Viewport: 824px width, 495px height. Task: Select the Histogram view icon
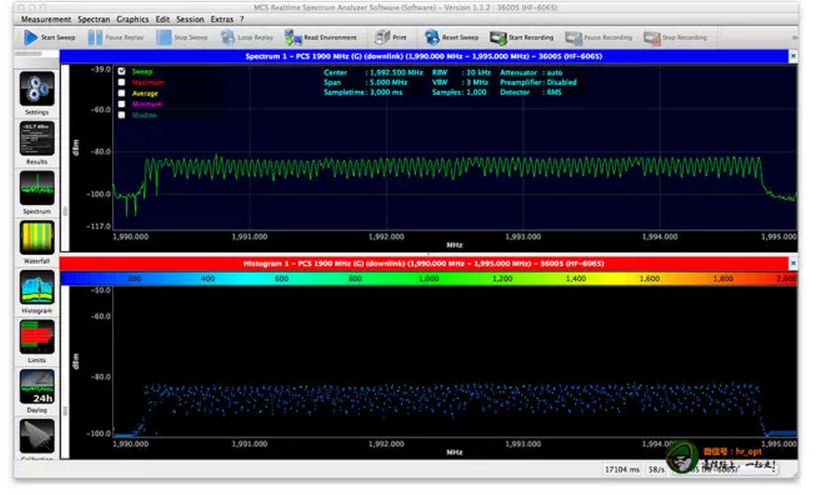(37, 288)
